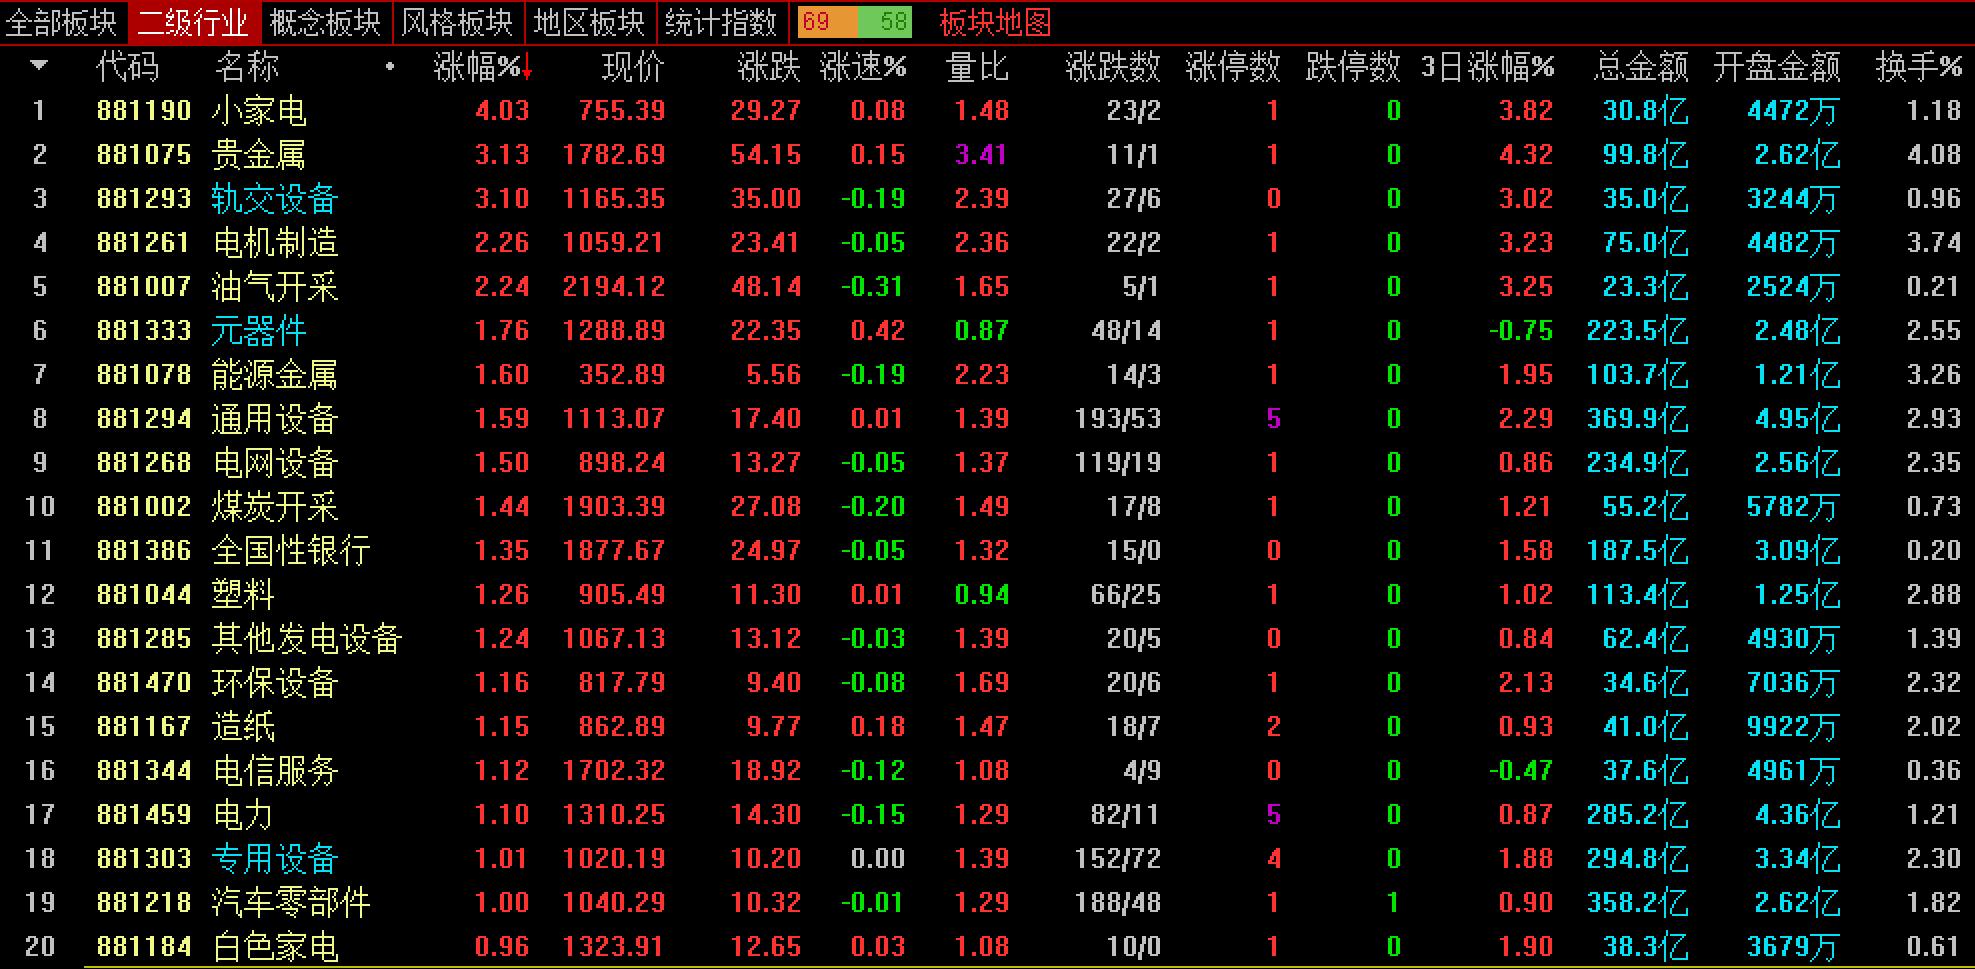Click code 881075
This screenshot has width=1975, height=969.
click(x=144, y=154)
